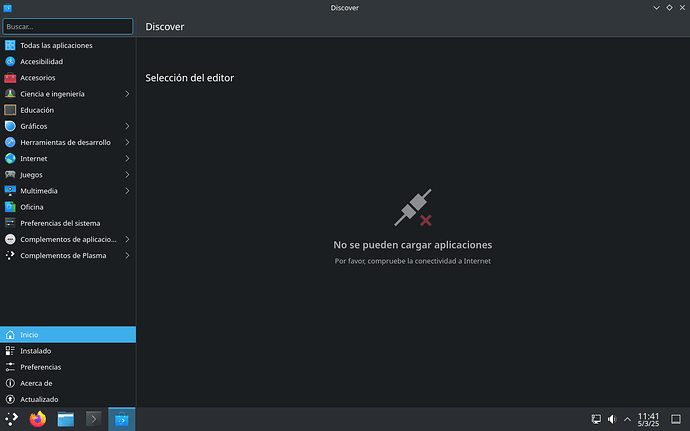Screen dimensions: 690x431
Task: Open the Preferencias page label
Action: coord(40,367)
